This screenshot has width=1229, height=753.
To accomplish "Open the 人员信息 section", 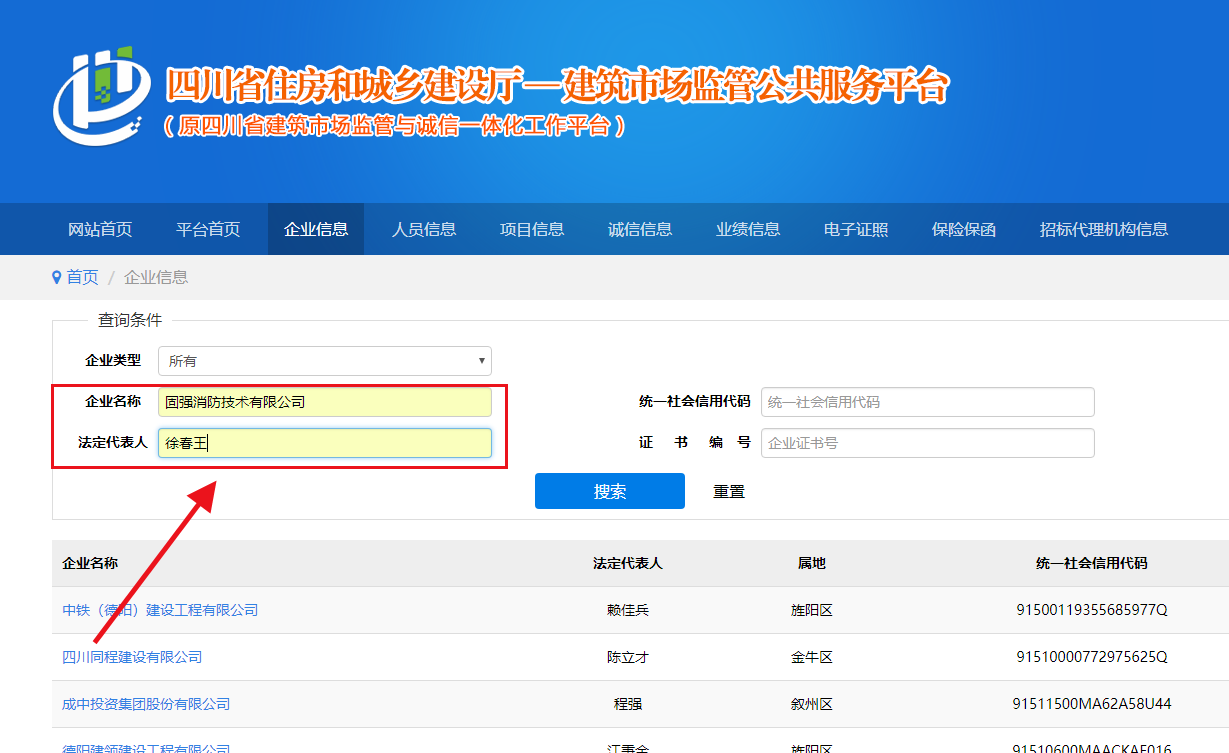I will [423, 228].
